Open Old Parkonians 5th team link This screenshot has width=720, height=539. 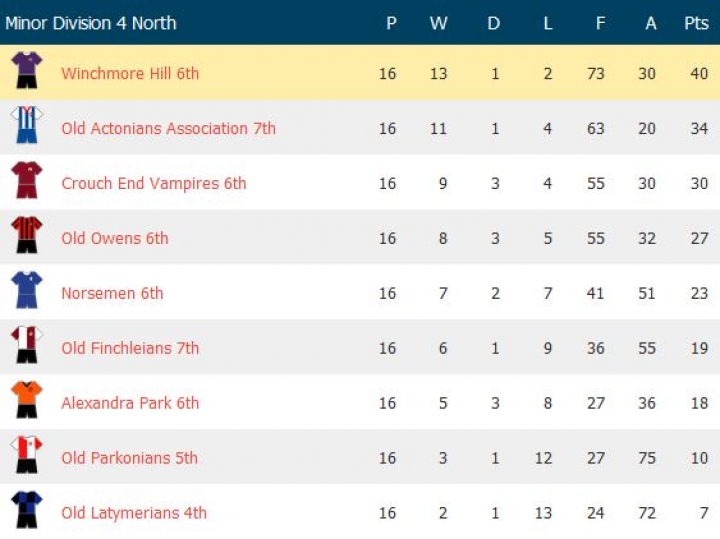point(129,458)
